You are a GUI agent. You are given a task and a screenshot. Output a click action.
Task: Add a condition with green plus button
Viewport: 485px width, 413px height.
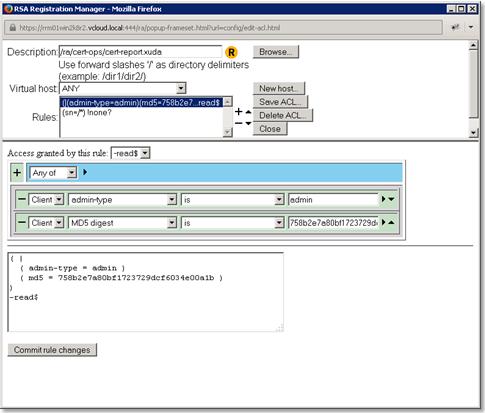tap(17, 173)
